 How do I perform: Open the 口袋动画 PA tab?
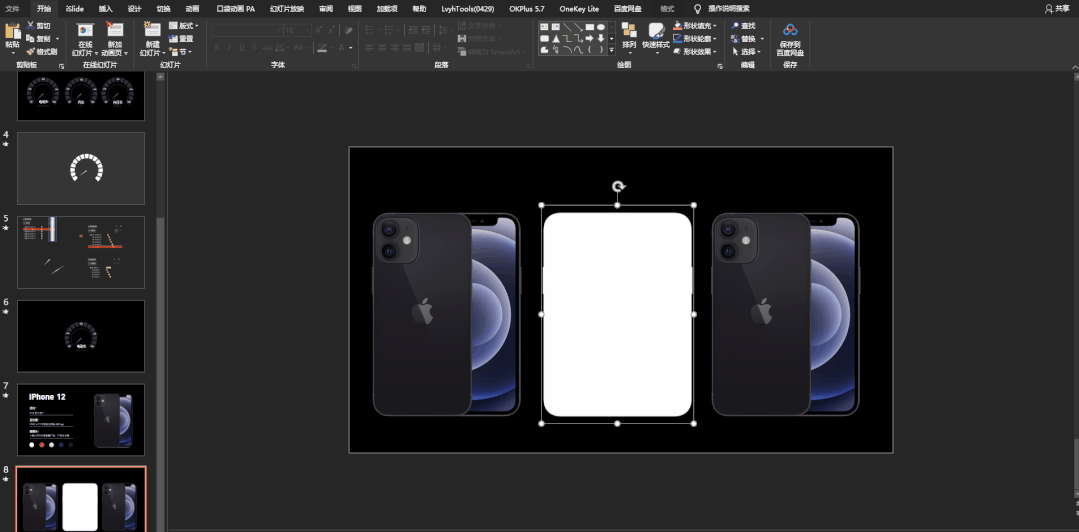click(x=235, y=8)
